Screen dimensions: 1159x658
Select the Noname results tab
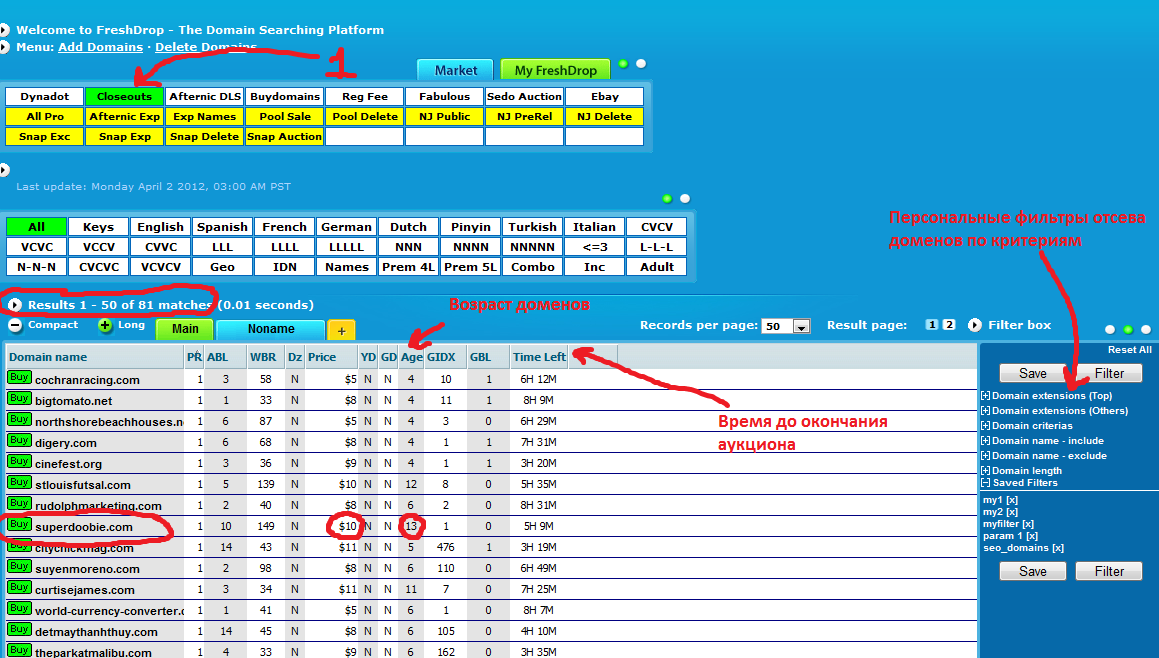pos(271,329)
